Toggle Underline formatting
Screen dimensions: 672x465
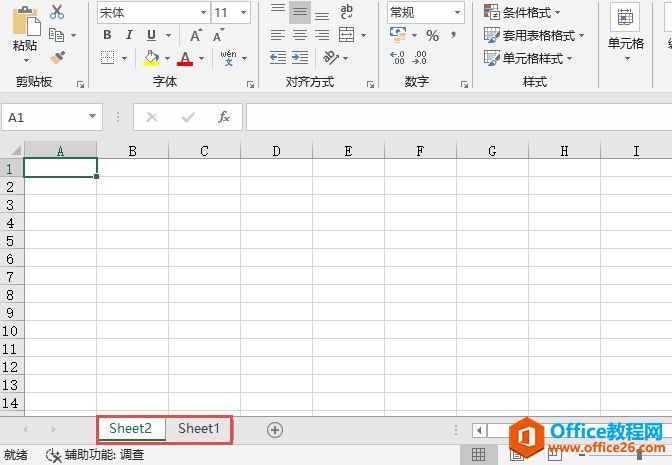point(151,35)
